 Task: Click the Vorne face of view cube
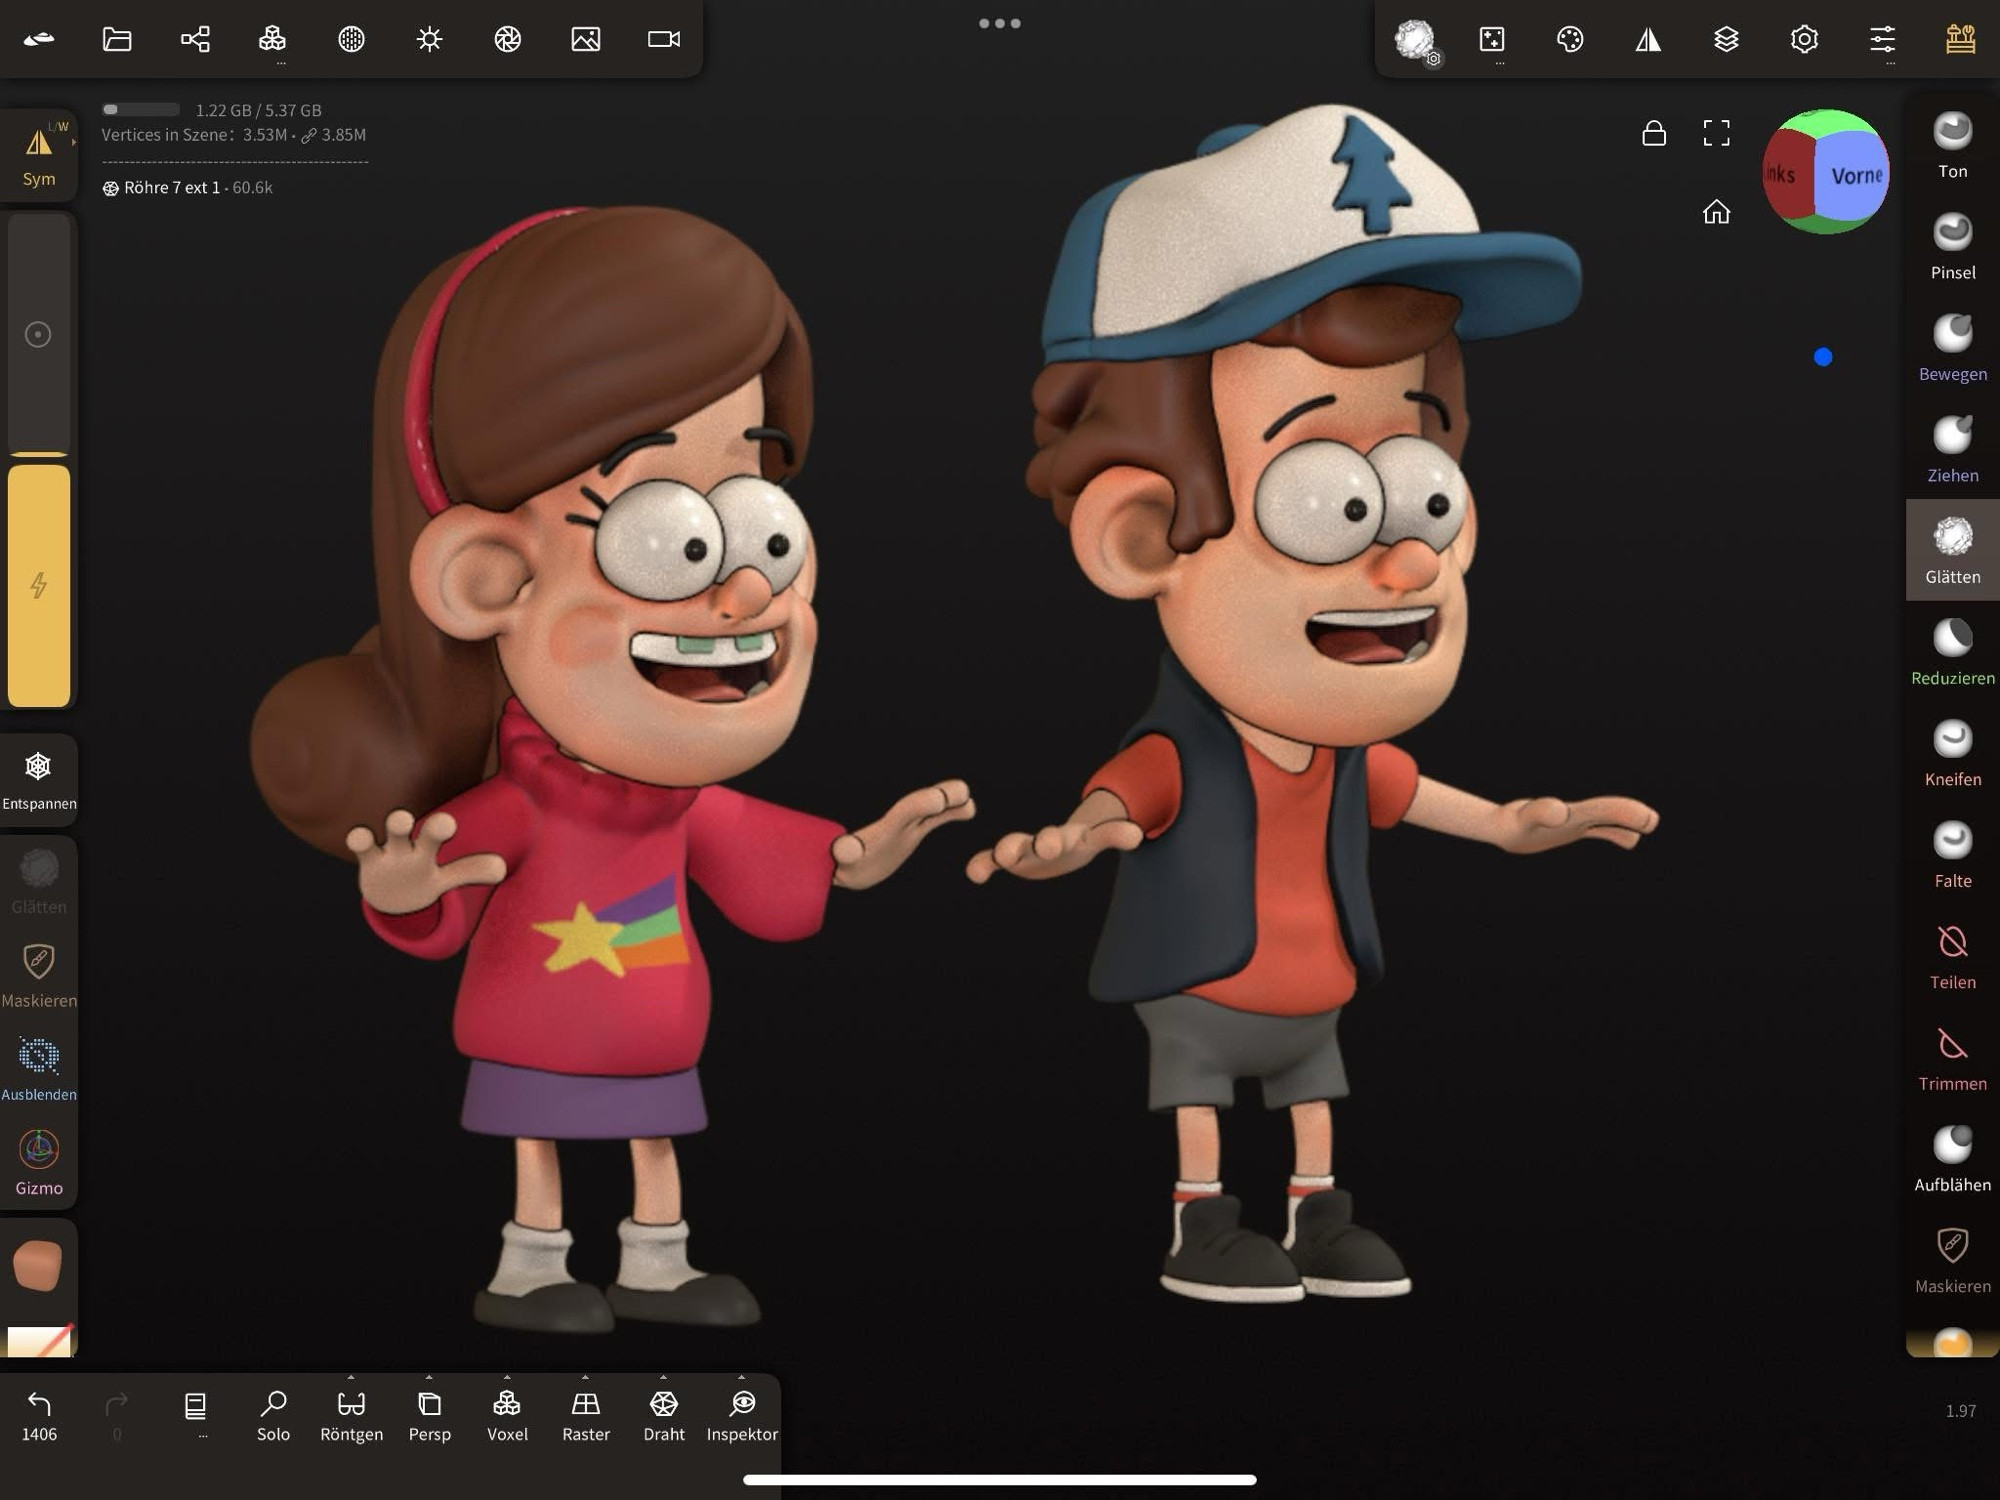tap(1855, 176)
